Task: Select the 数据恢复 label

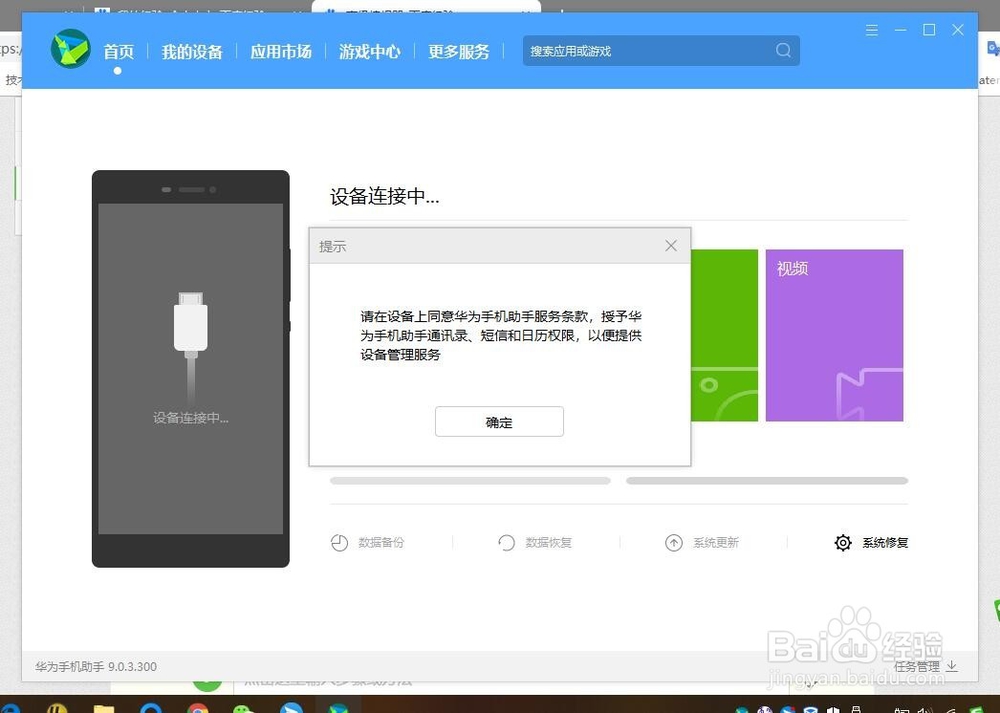Action: pos(548,543)
